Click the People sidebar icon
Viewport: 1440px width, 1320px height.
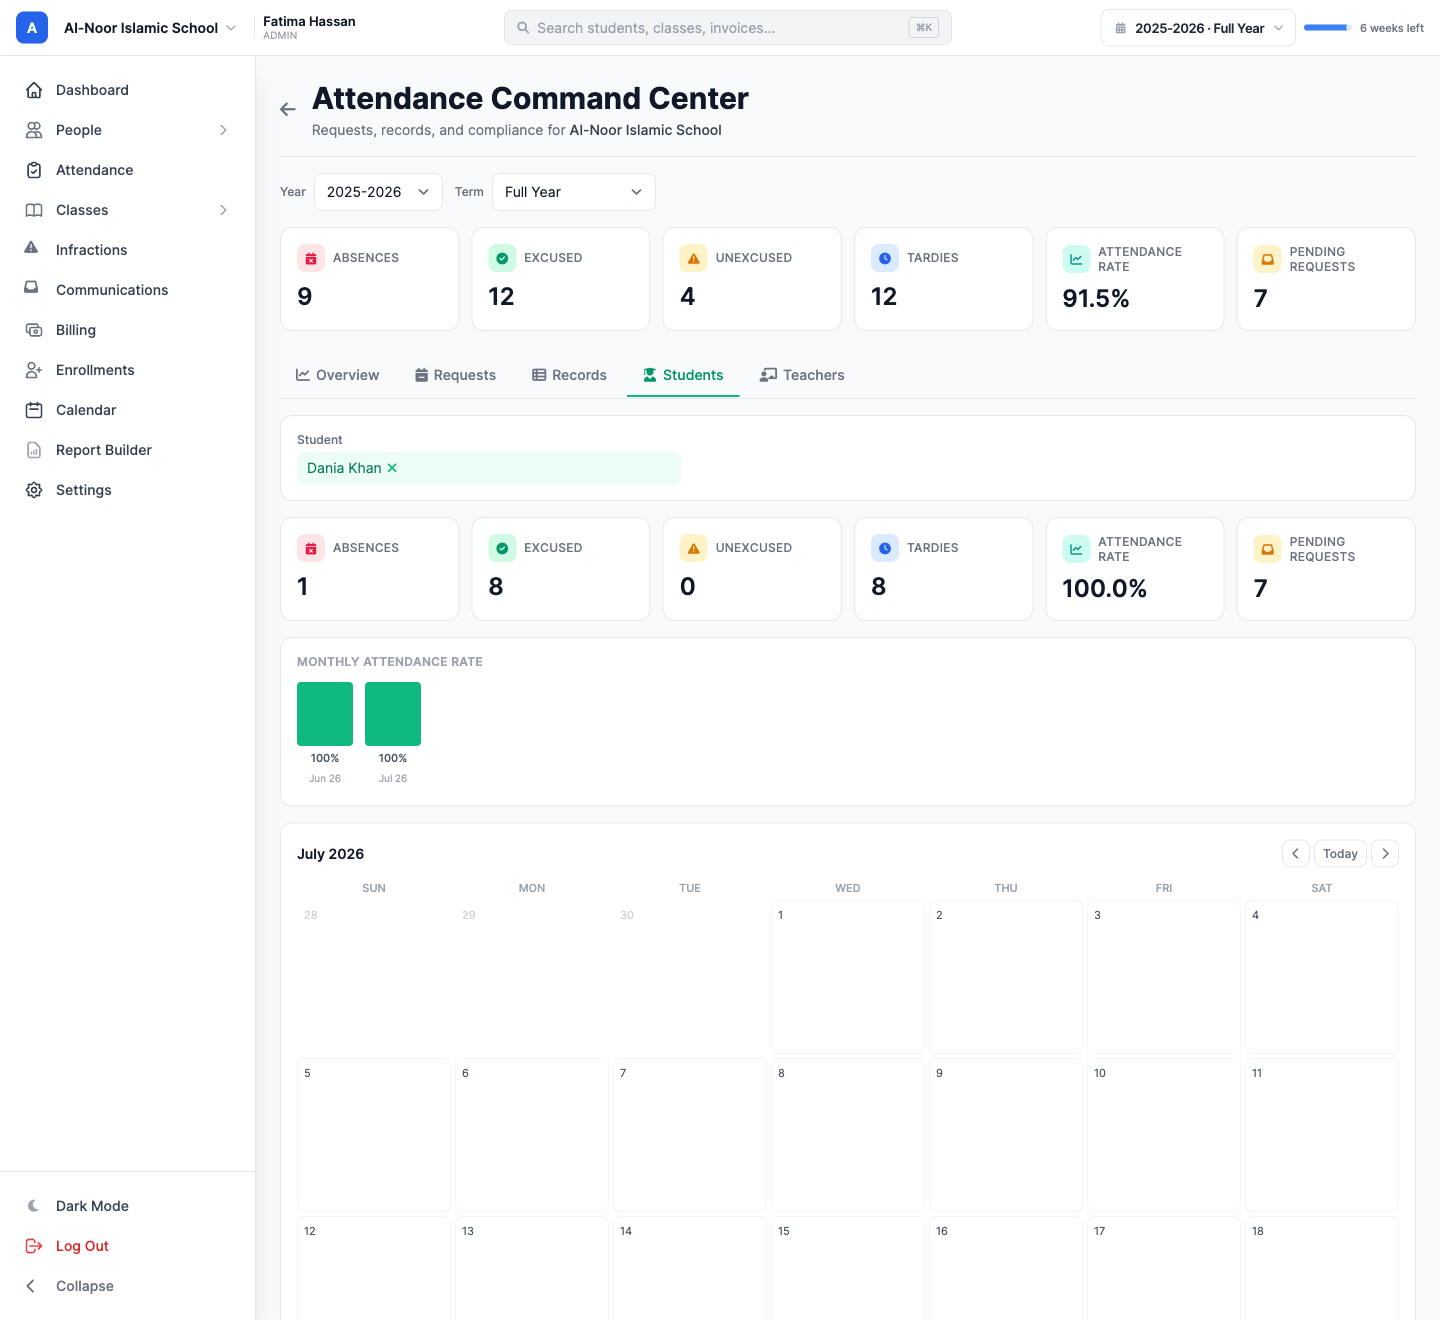34,130
